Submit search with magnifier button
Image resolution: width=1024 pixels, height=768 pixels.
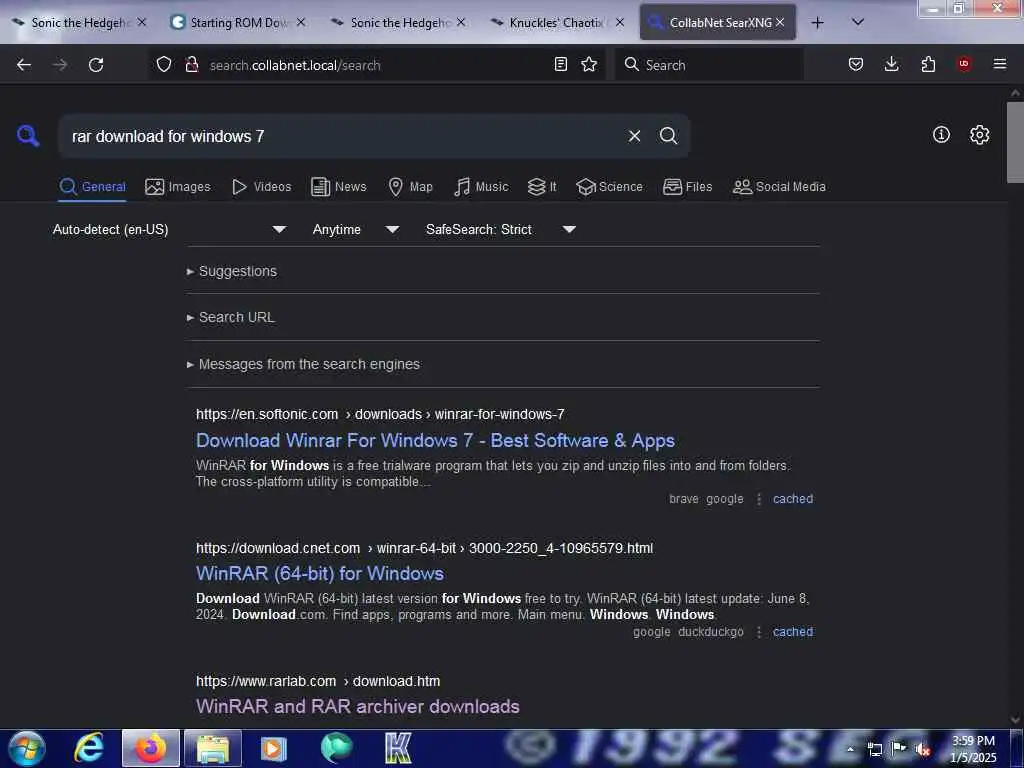668,136
